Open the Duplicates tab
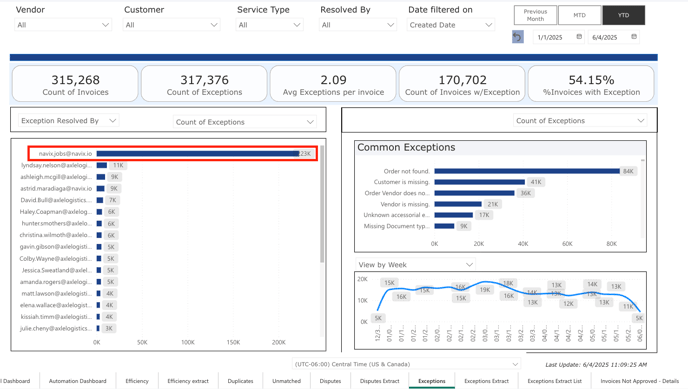Image resolution: width=688 pixels, height=389 pixels. (240, 381)
